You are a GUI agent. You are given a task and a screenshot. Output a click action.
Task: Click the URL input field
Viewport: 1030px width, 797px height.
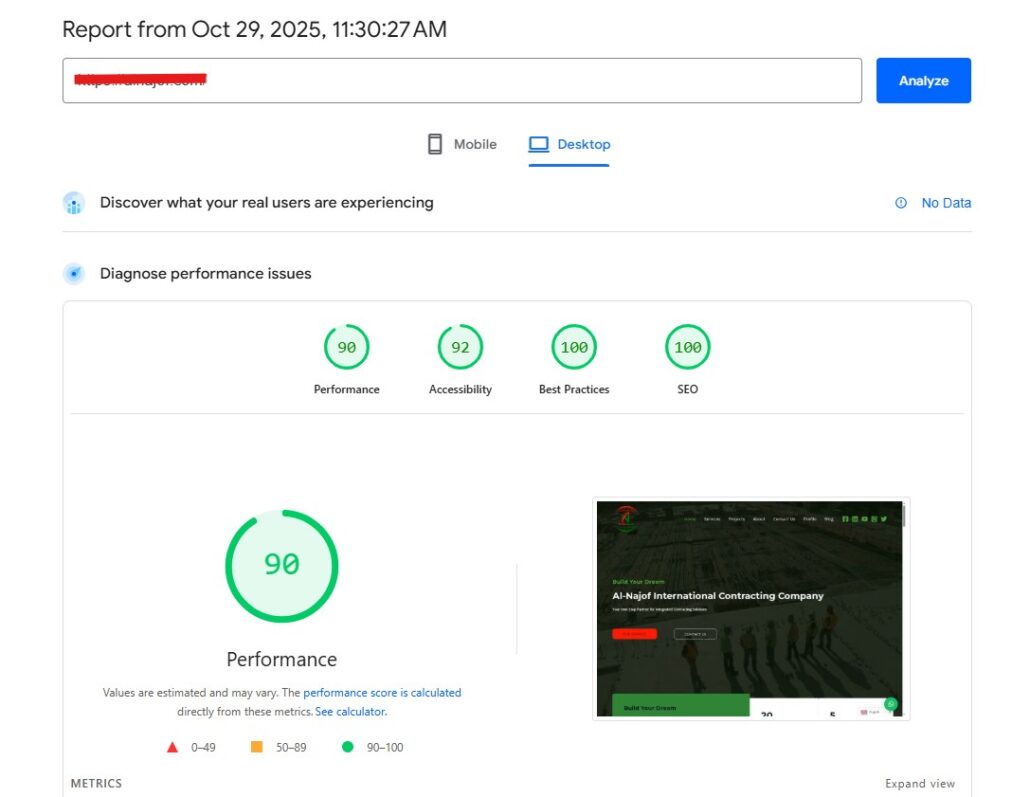pyautogui.click(x=461, y=81)
